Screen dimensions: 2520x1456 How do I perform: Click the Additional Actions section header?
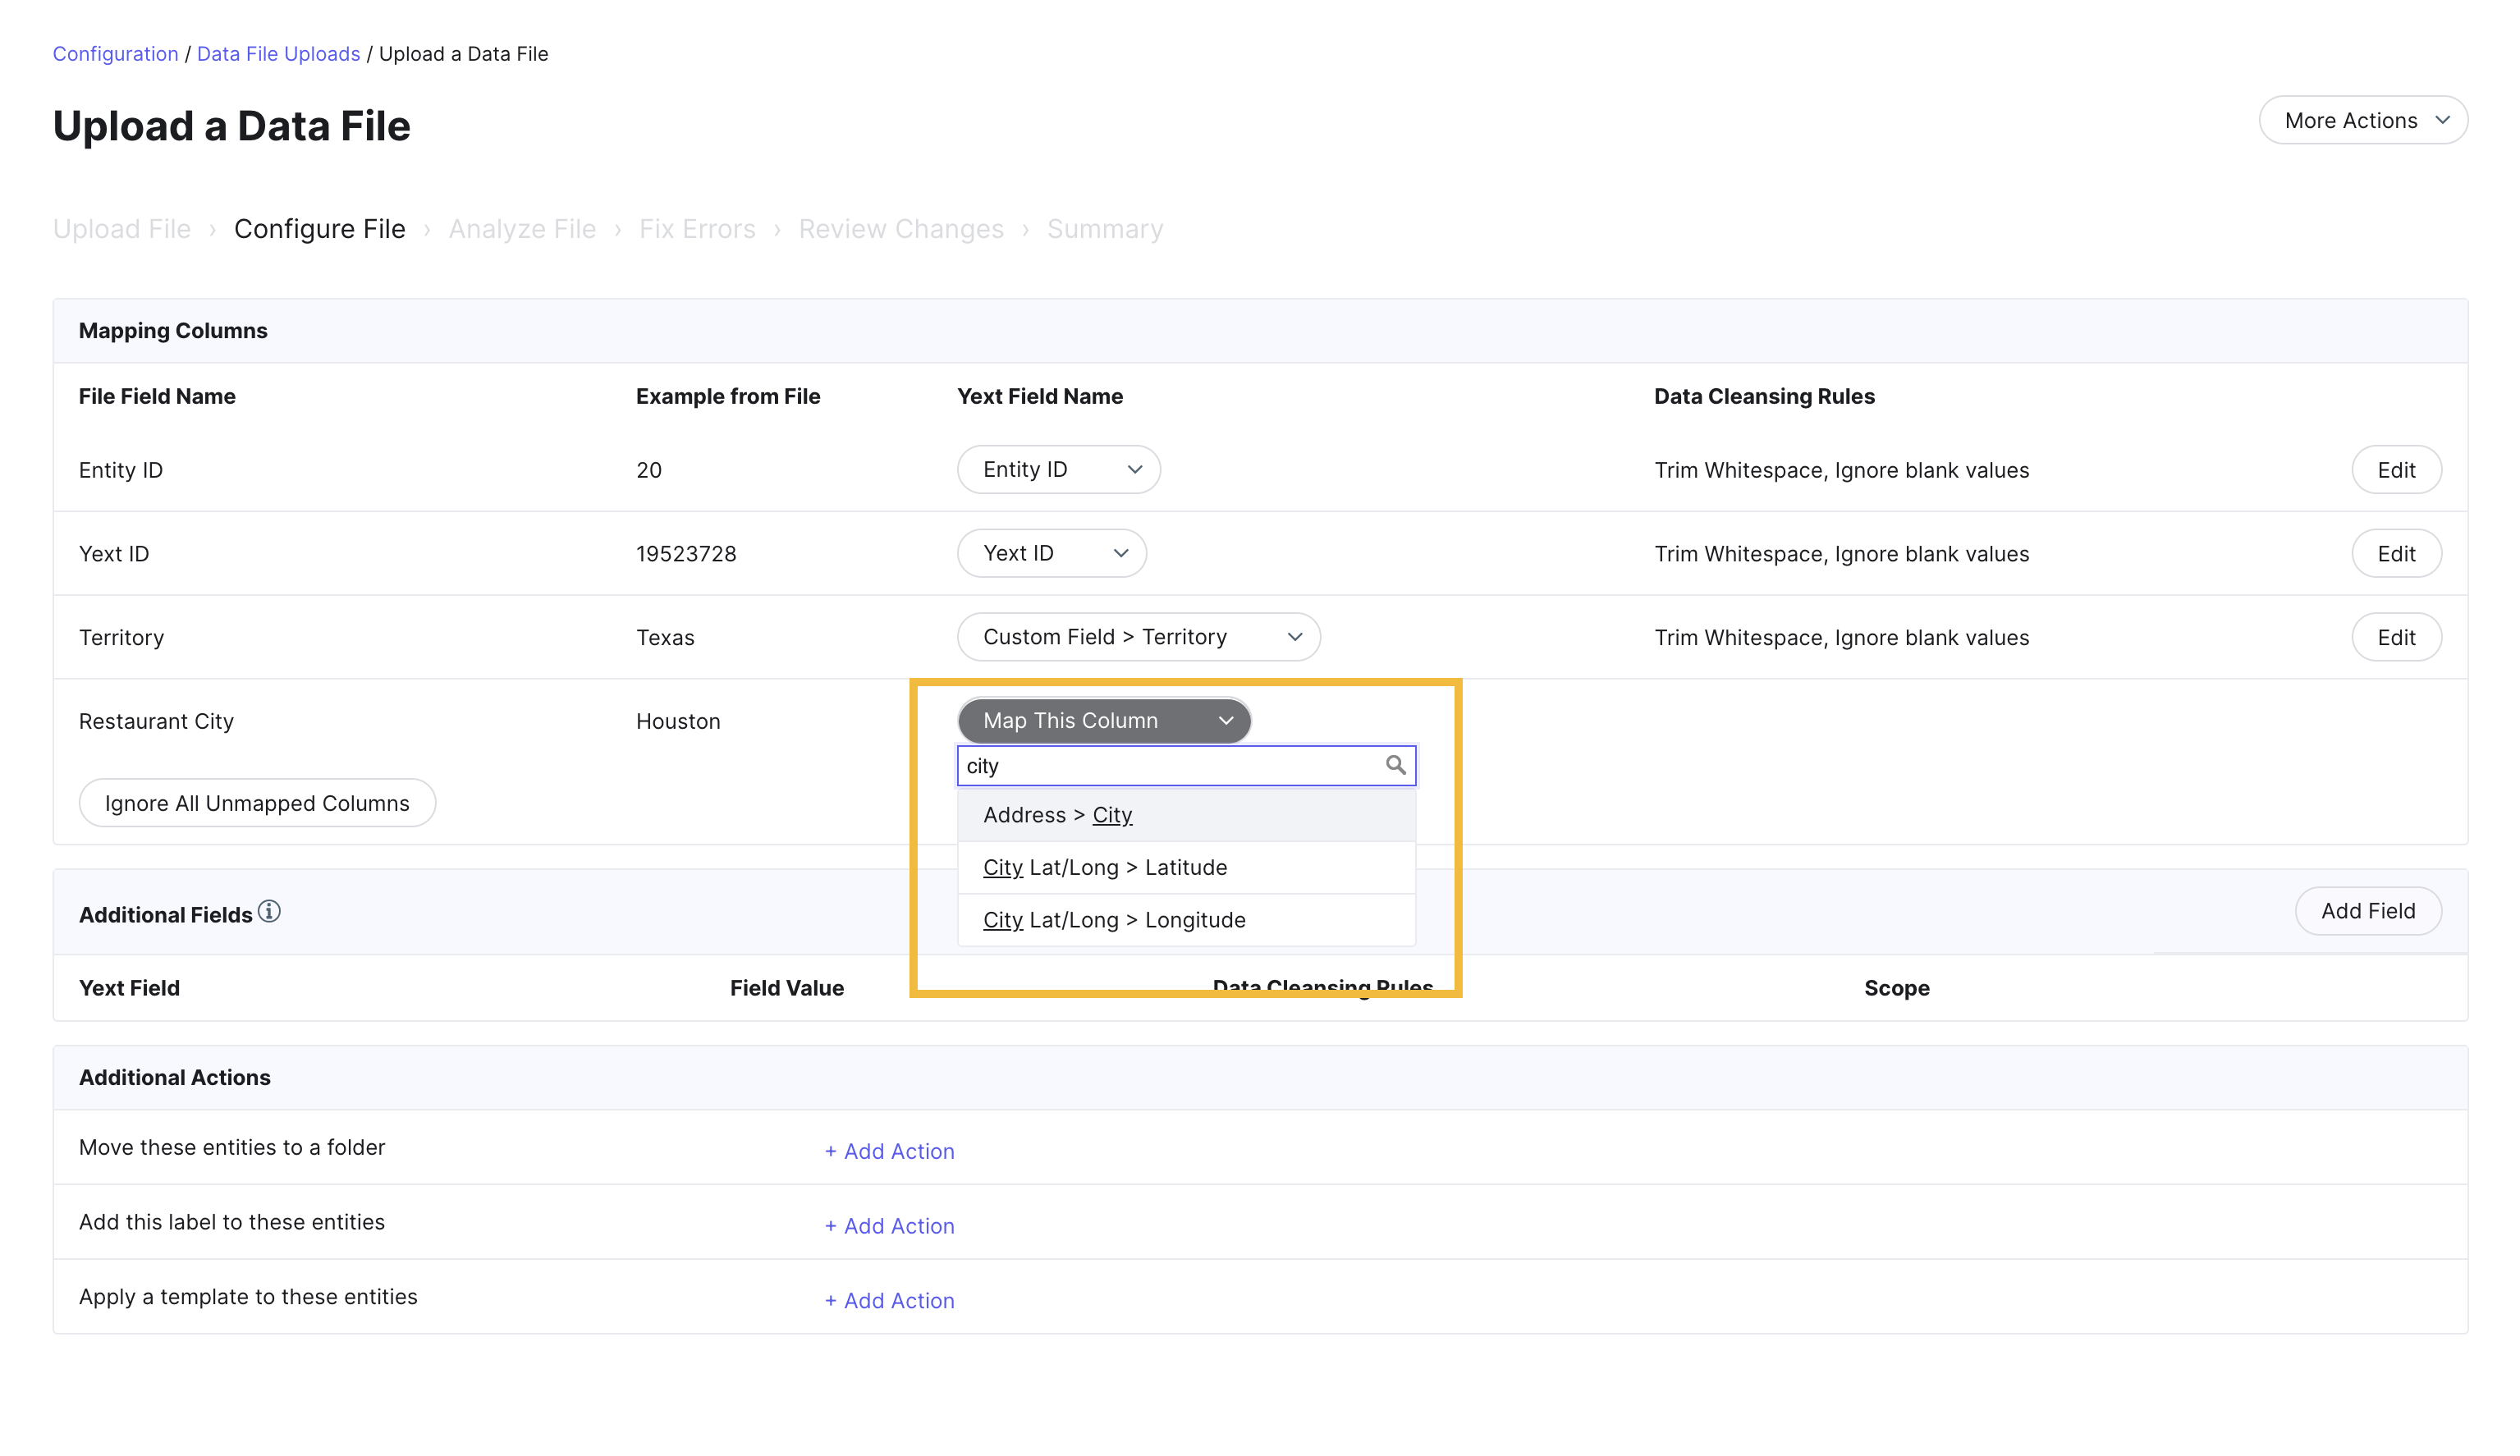pos(175,1078)
